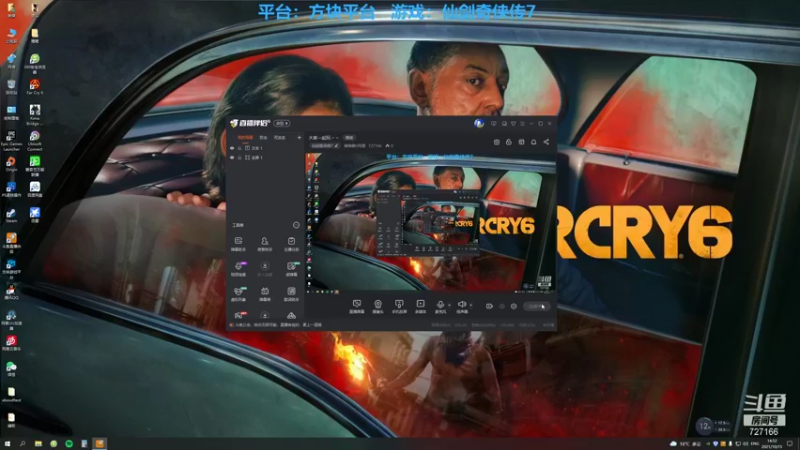Toggle lock on the first scene source
The width and height of the screenshot is (800, 450).
pyautogui.click(x=239, y=148)
